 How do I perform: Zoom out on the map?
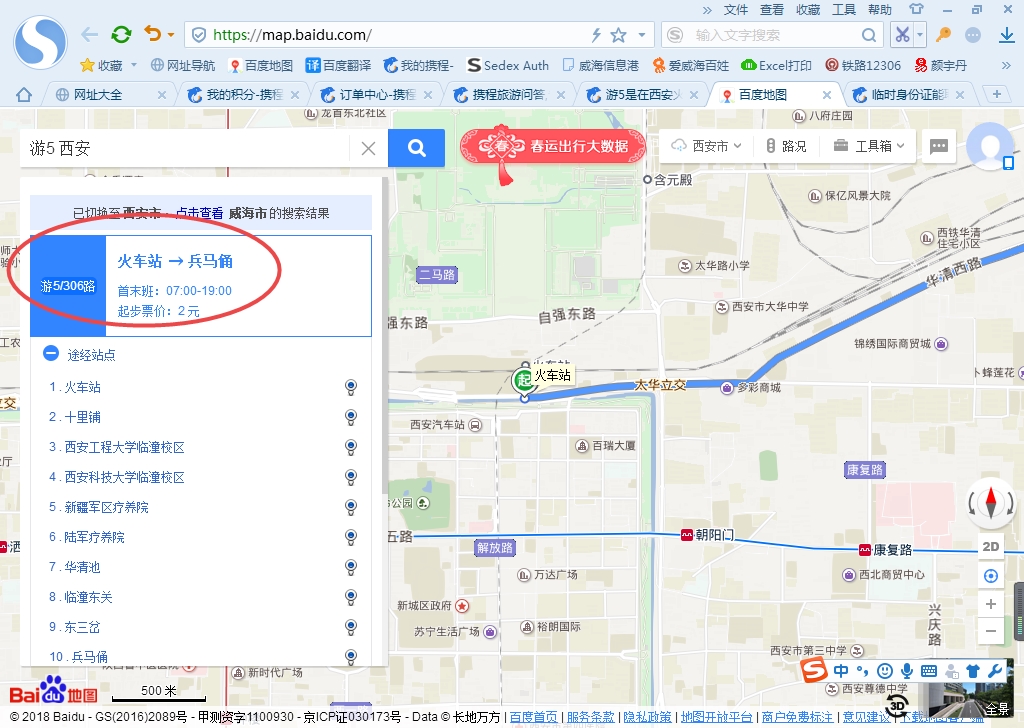991,632
